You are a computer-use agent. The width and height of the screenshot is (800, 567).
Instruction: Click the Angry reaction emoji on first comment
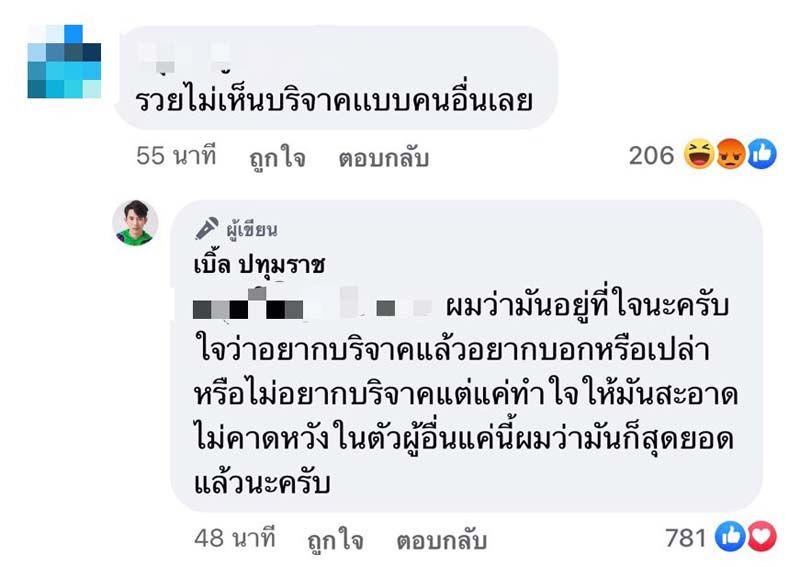tap(730, 155)
